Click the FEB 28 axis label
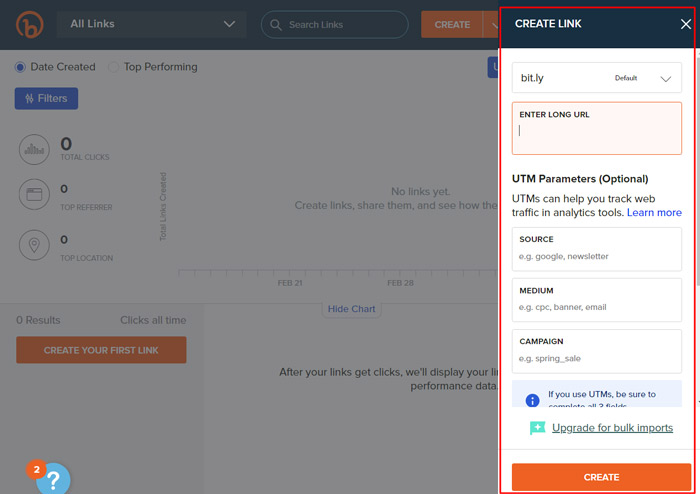The height and width of the screenshot is (494, 700). click(400, 283)
